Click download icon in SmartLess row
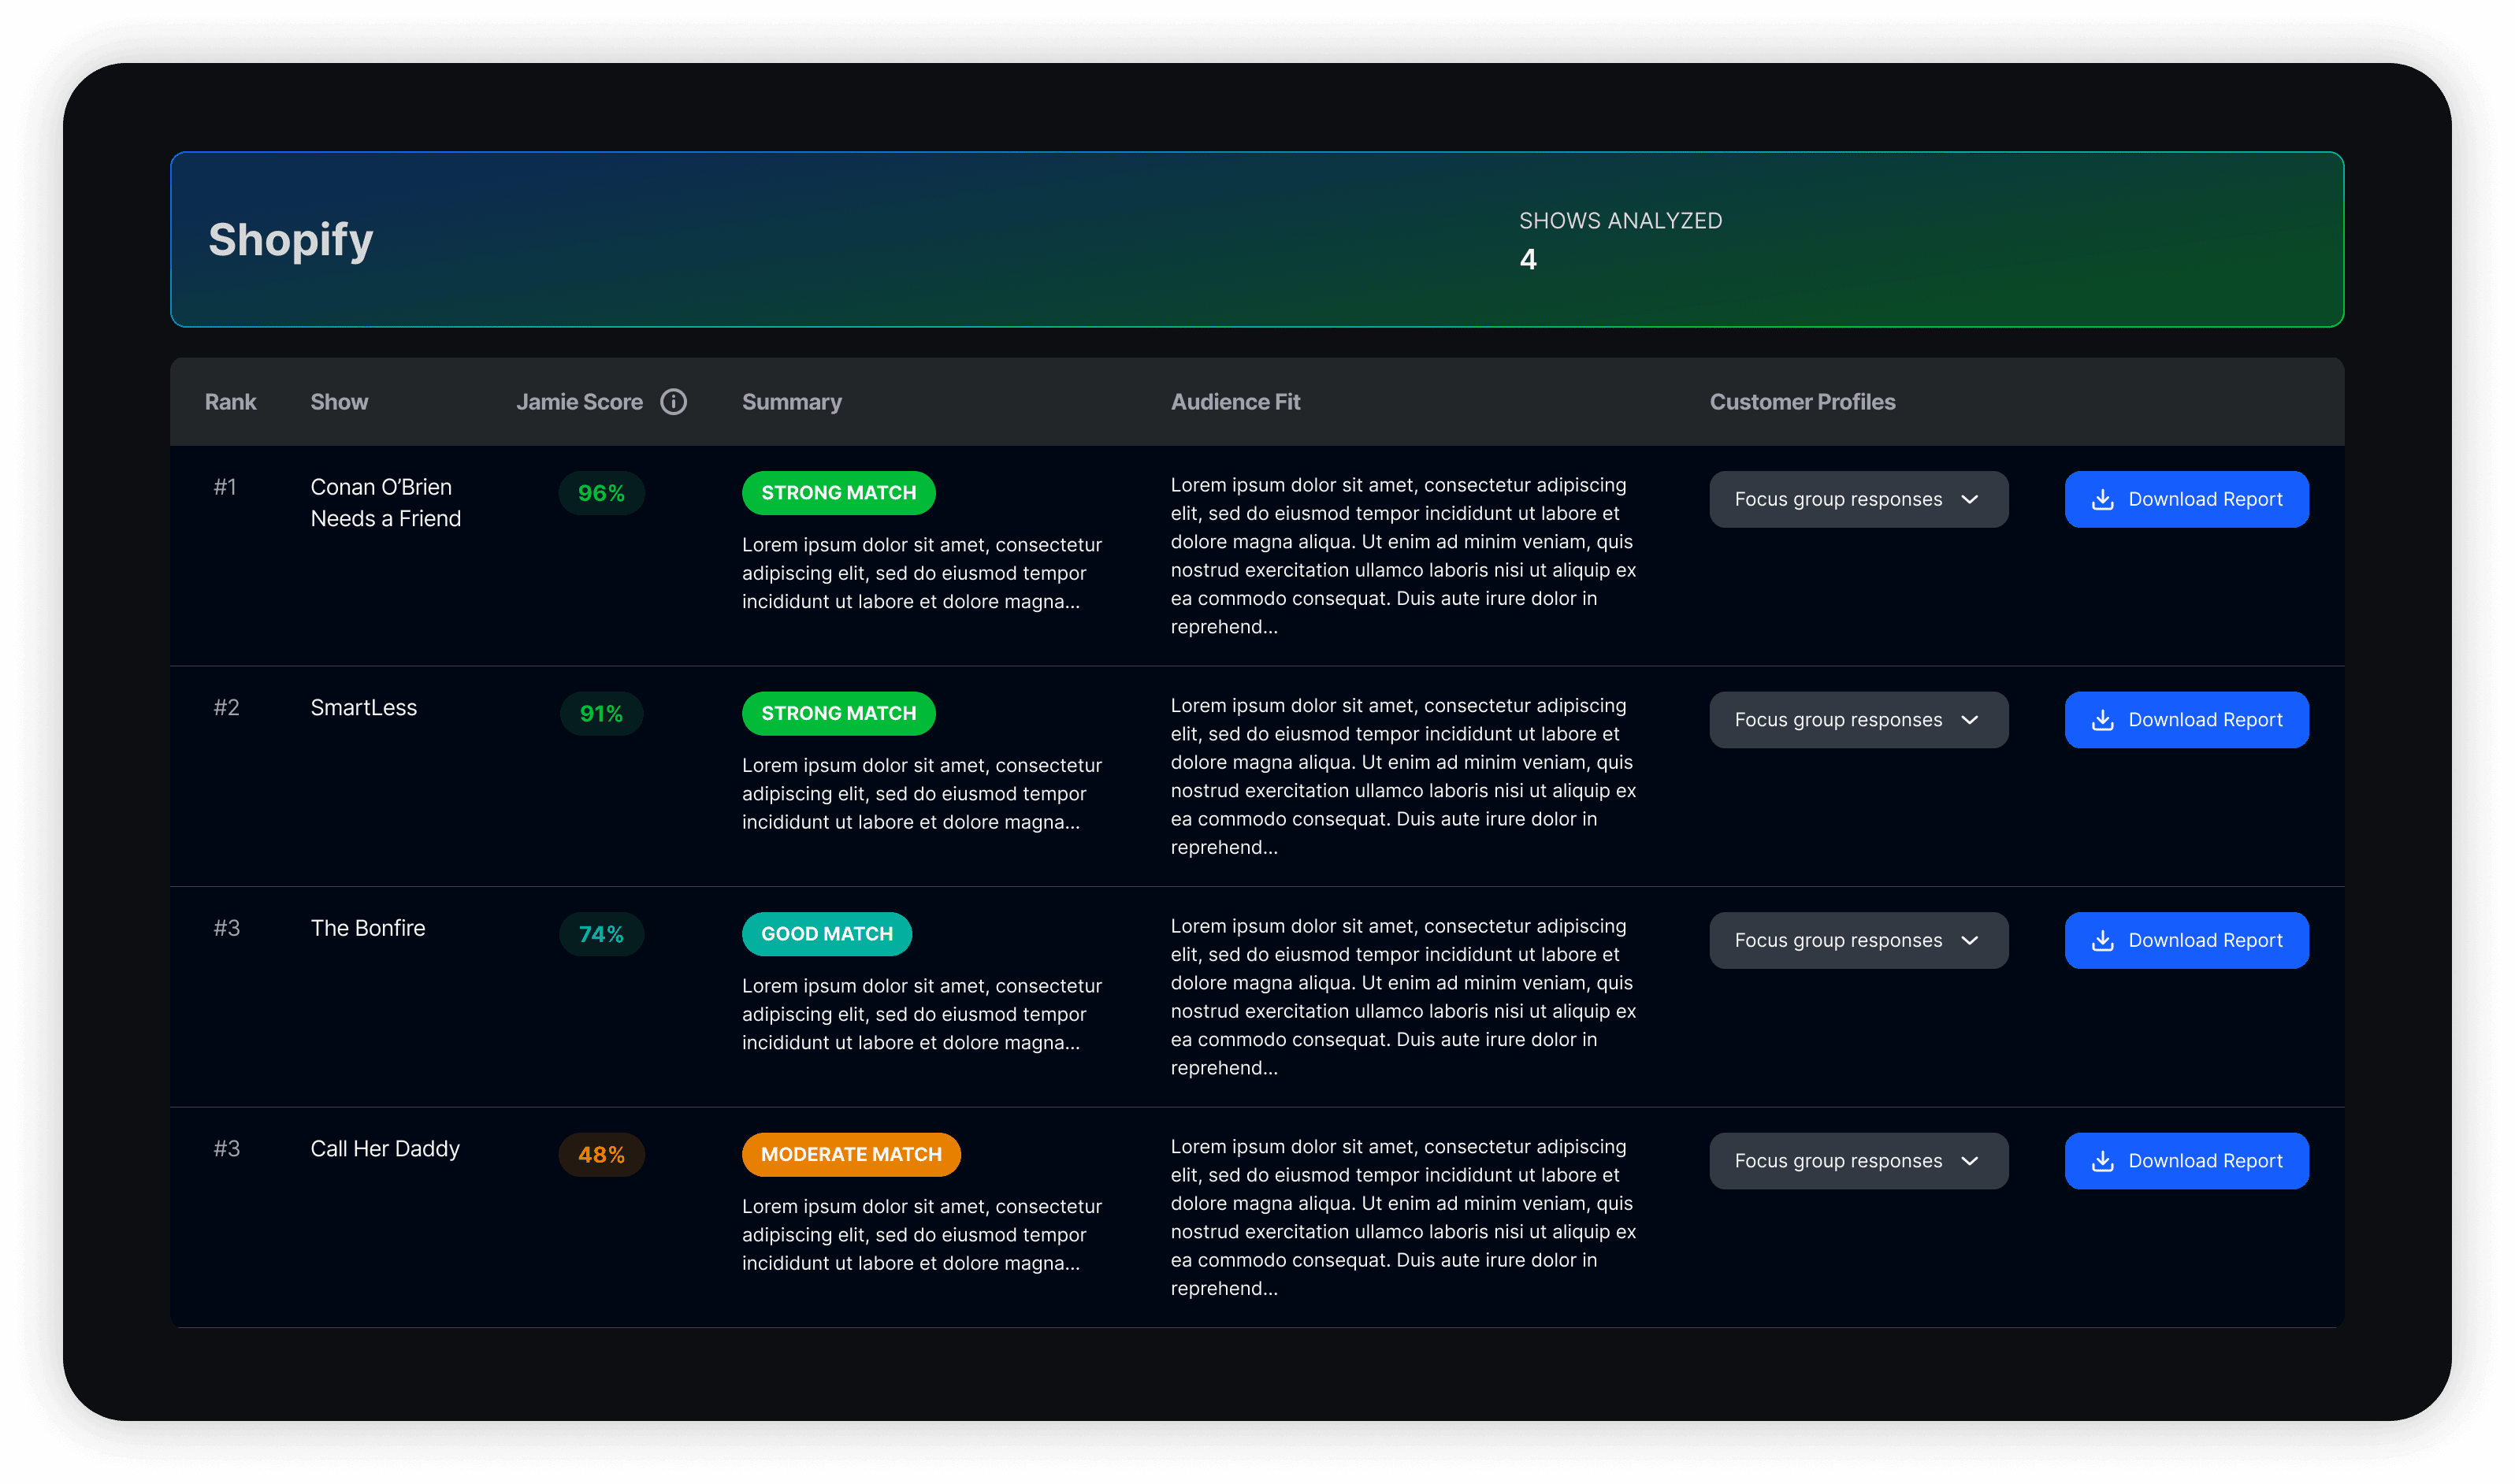 (x=2102, y=720)
